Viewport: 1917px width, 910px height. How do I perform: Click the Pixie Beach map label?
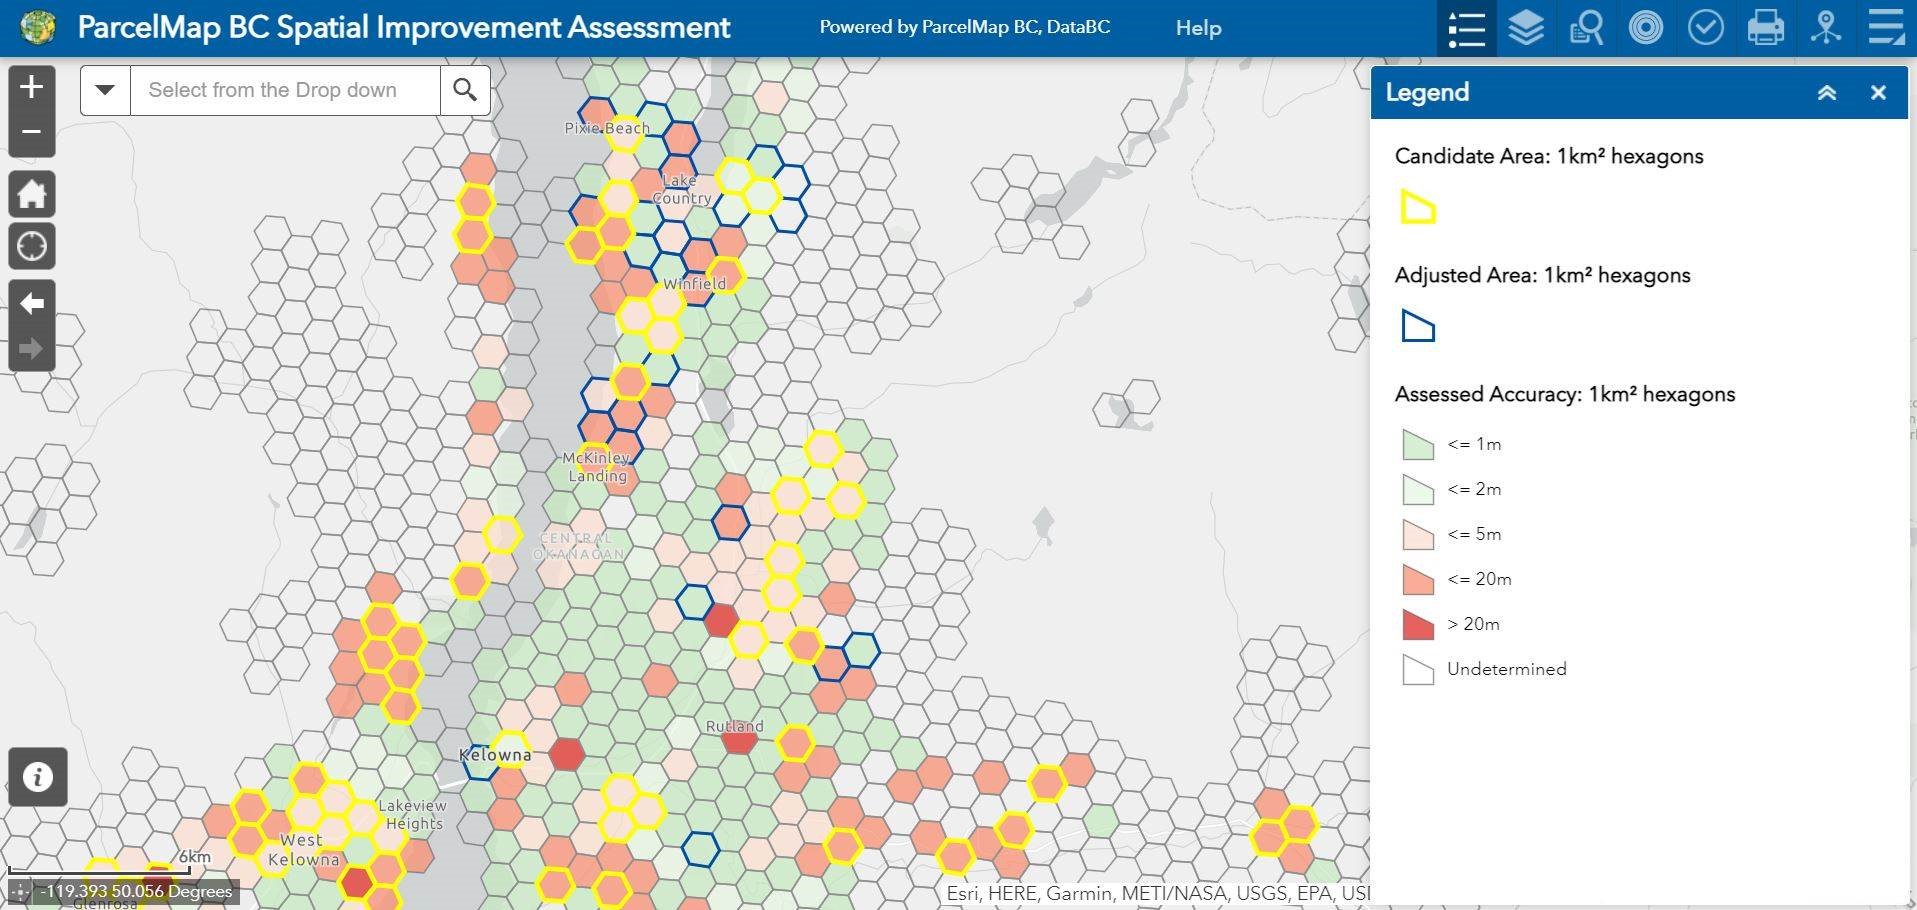607,128
